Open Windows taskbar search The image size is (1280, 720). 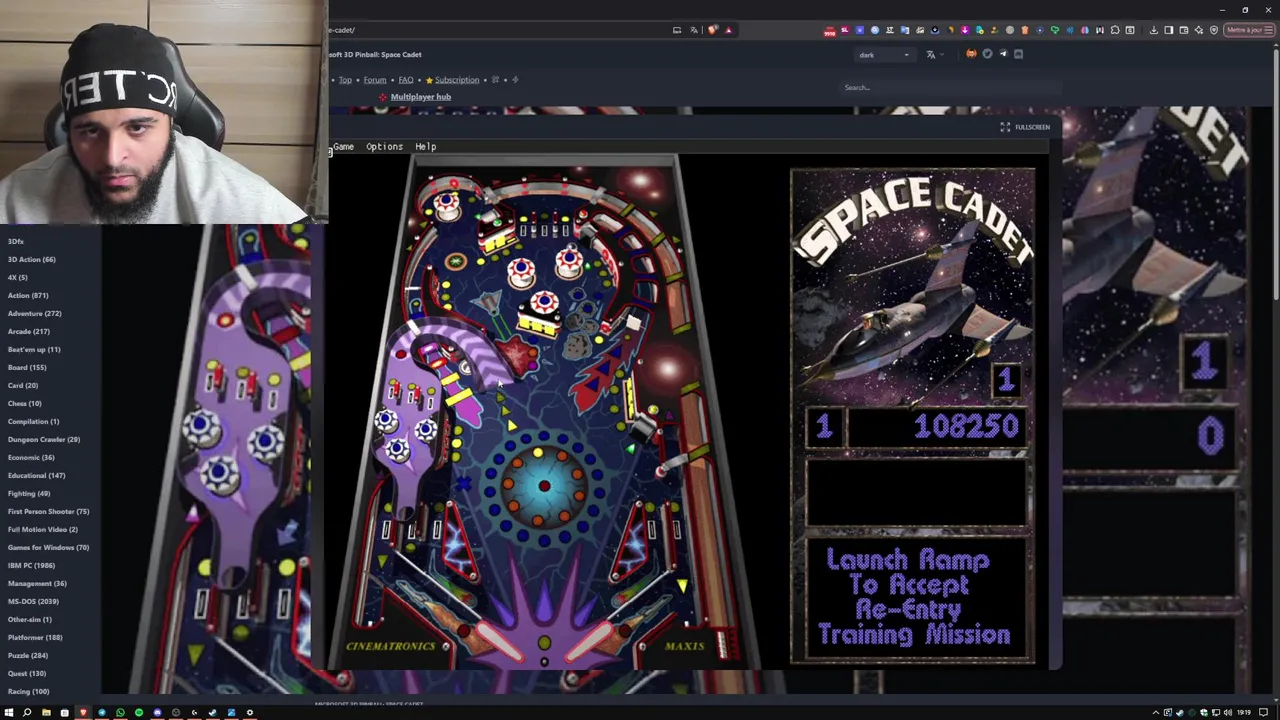click(27, 713)
